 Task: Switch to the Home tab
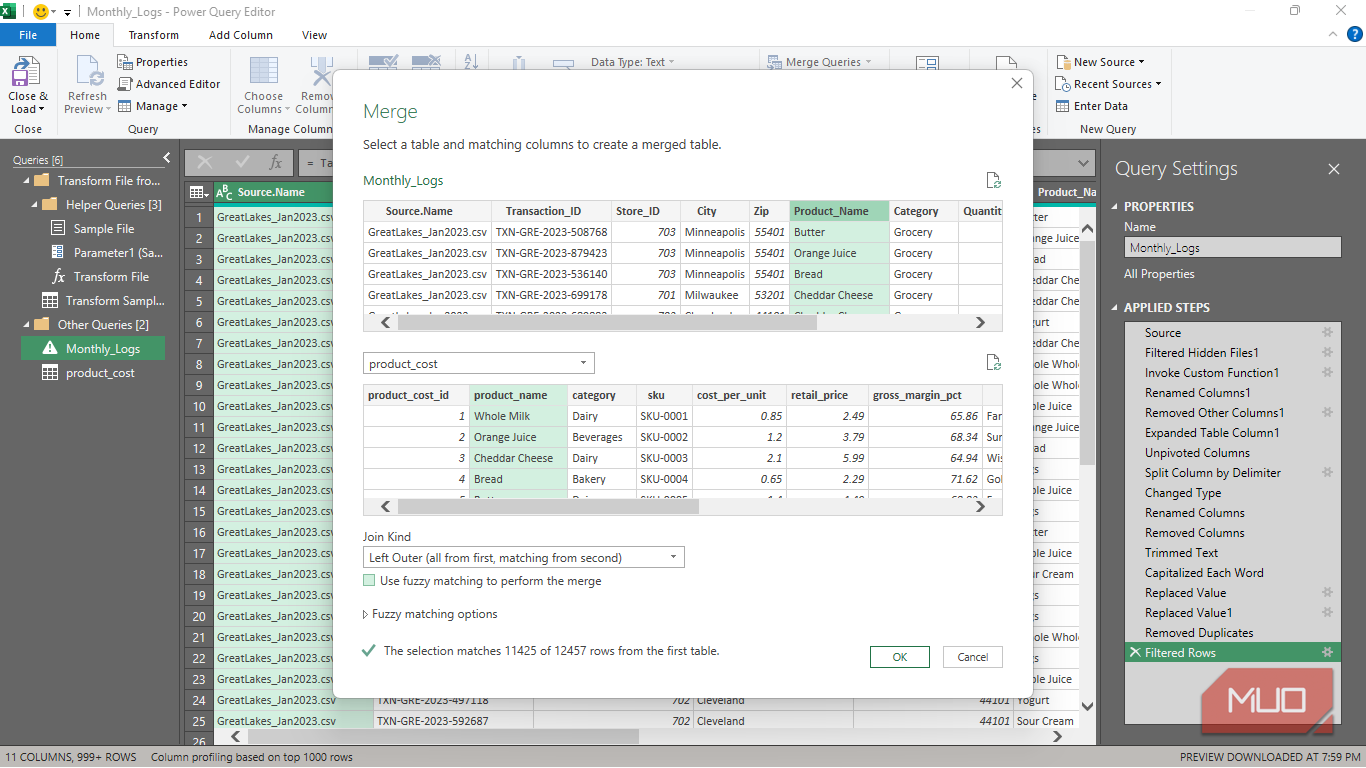point(85,35)
